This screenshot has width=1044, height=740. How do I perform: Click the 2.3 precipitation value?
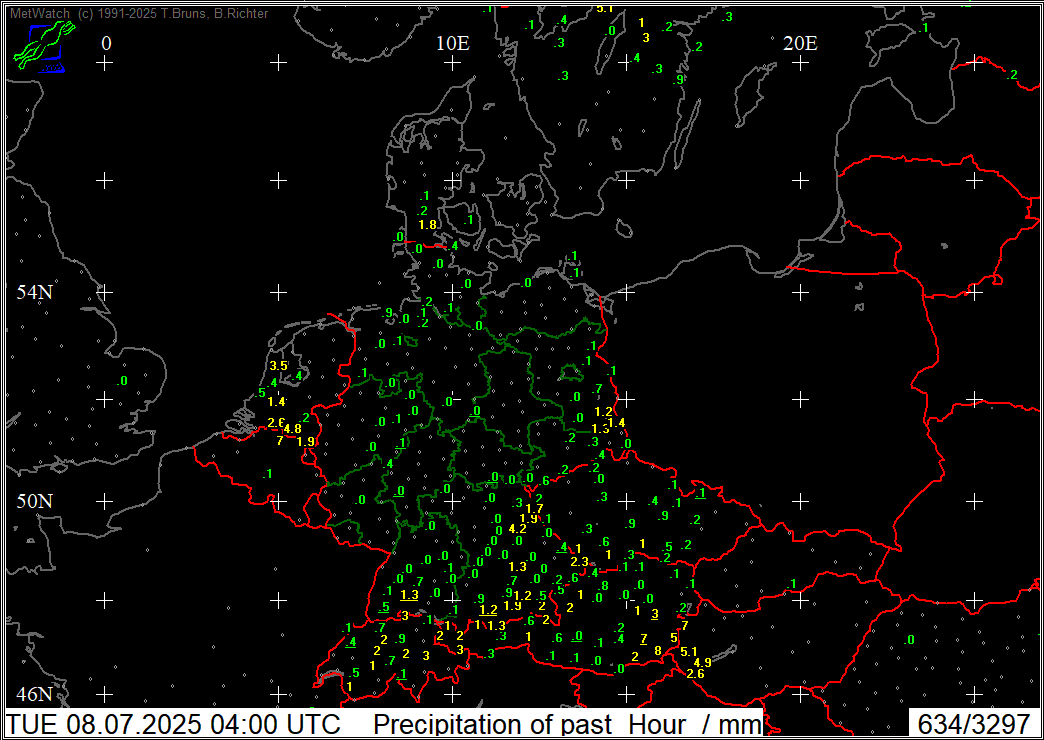click(x=580, y=561)
